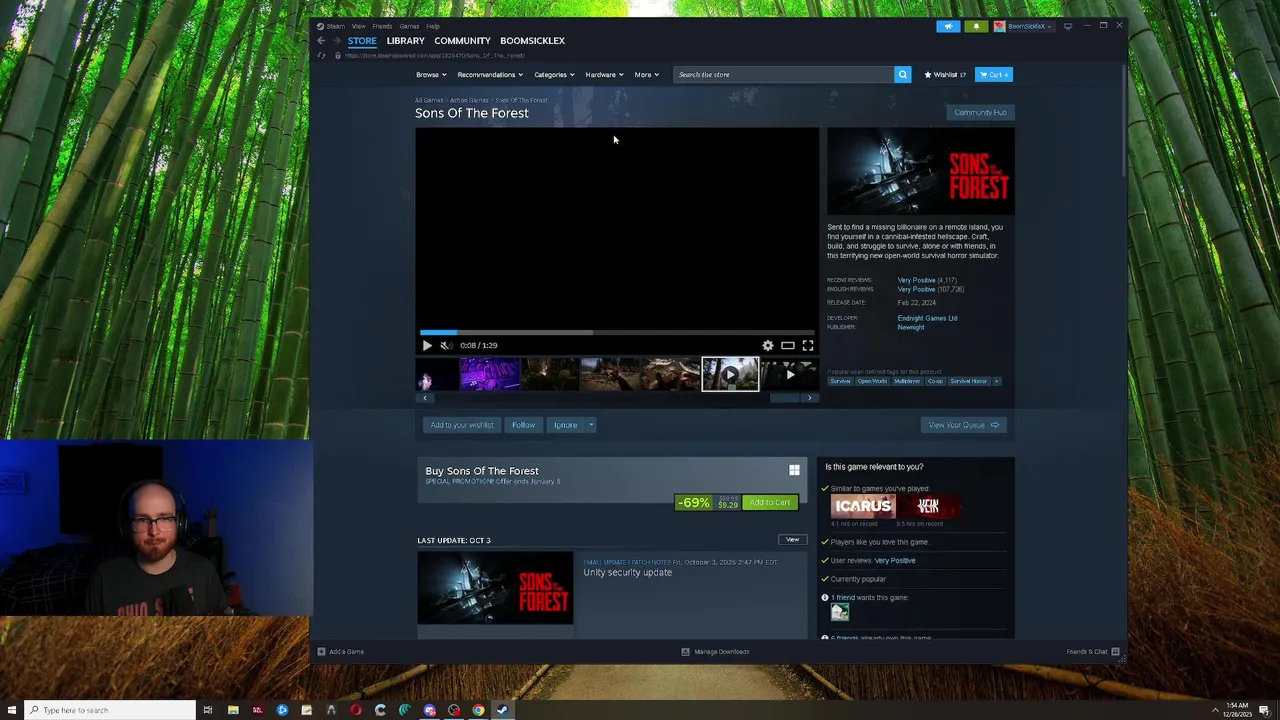Open the Survival tag
Screen dimensions: 1280x720
coord(840,381)
